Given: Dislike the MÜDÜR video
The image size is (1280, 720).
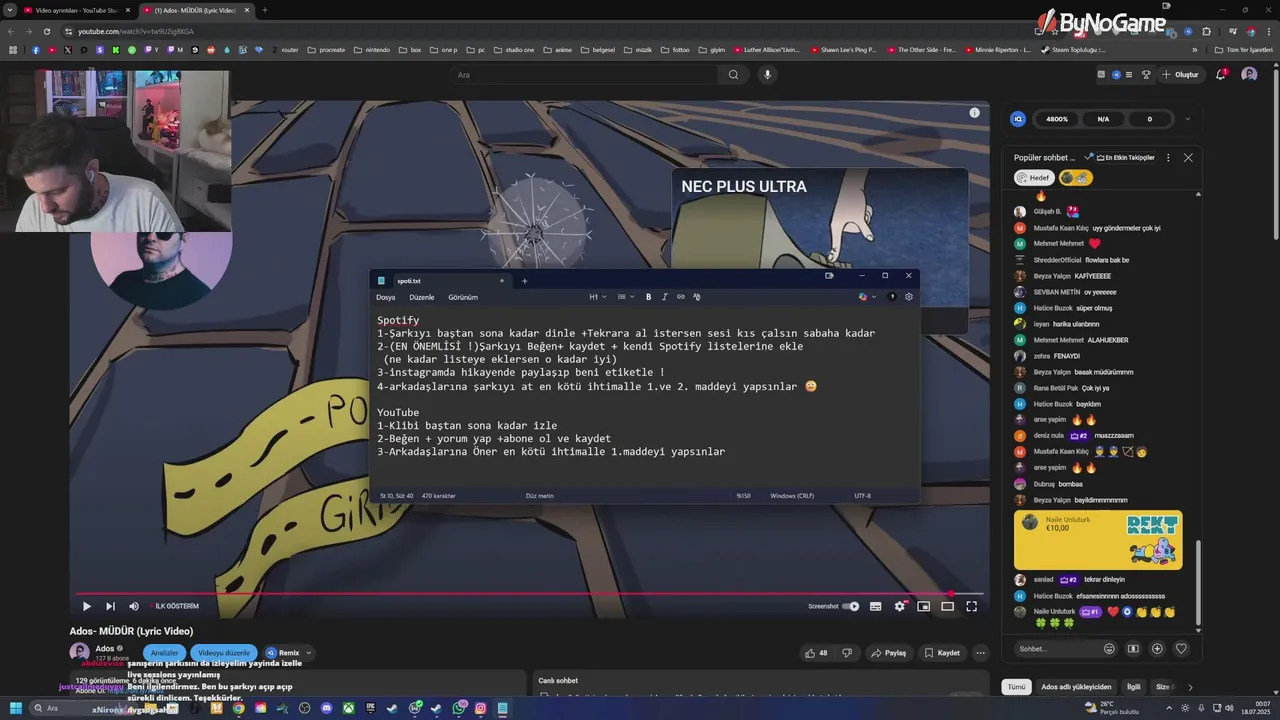Looking at the screenshot, I should click(x=847, y=653).
